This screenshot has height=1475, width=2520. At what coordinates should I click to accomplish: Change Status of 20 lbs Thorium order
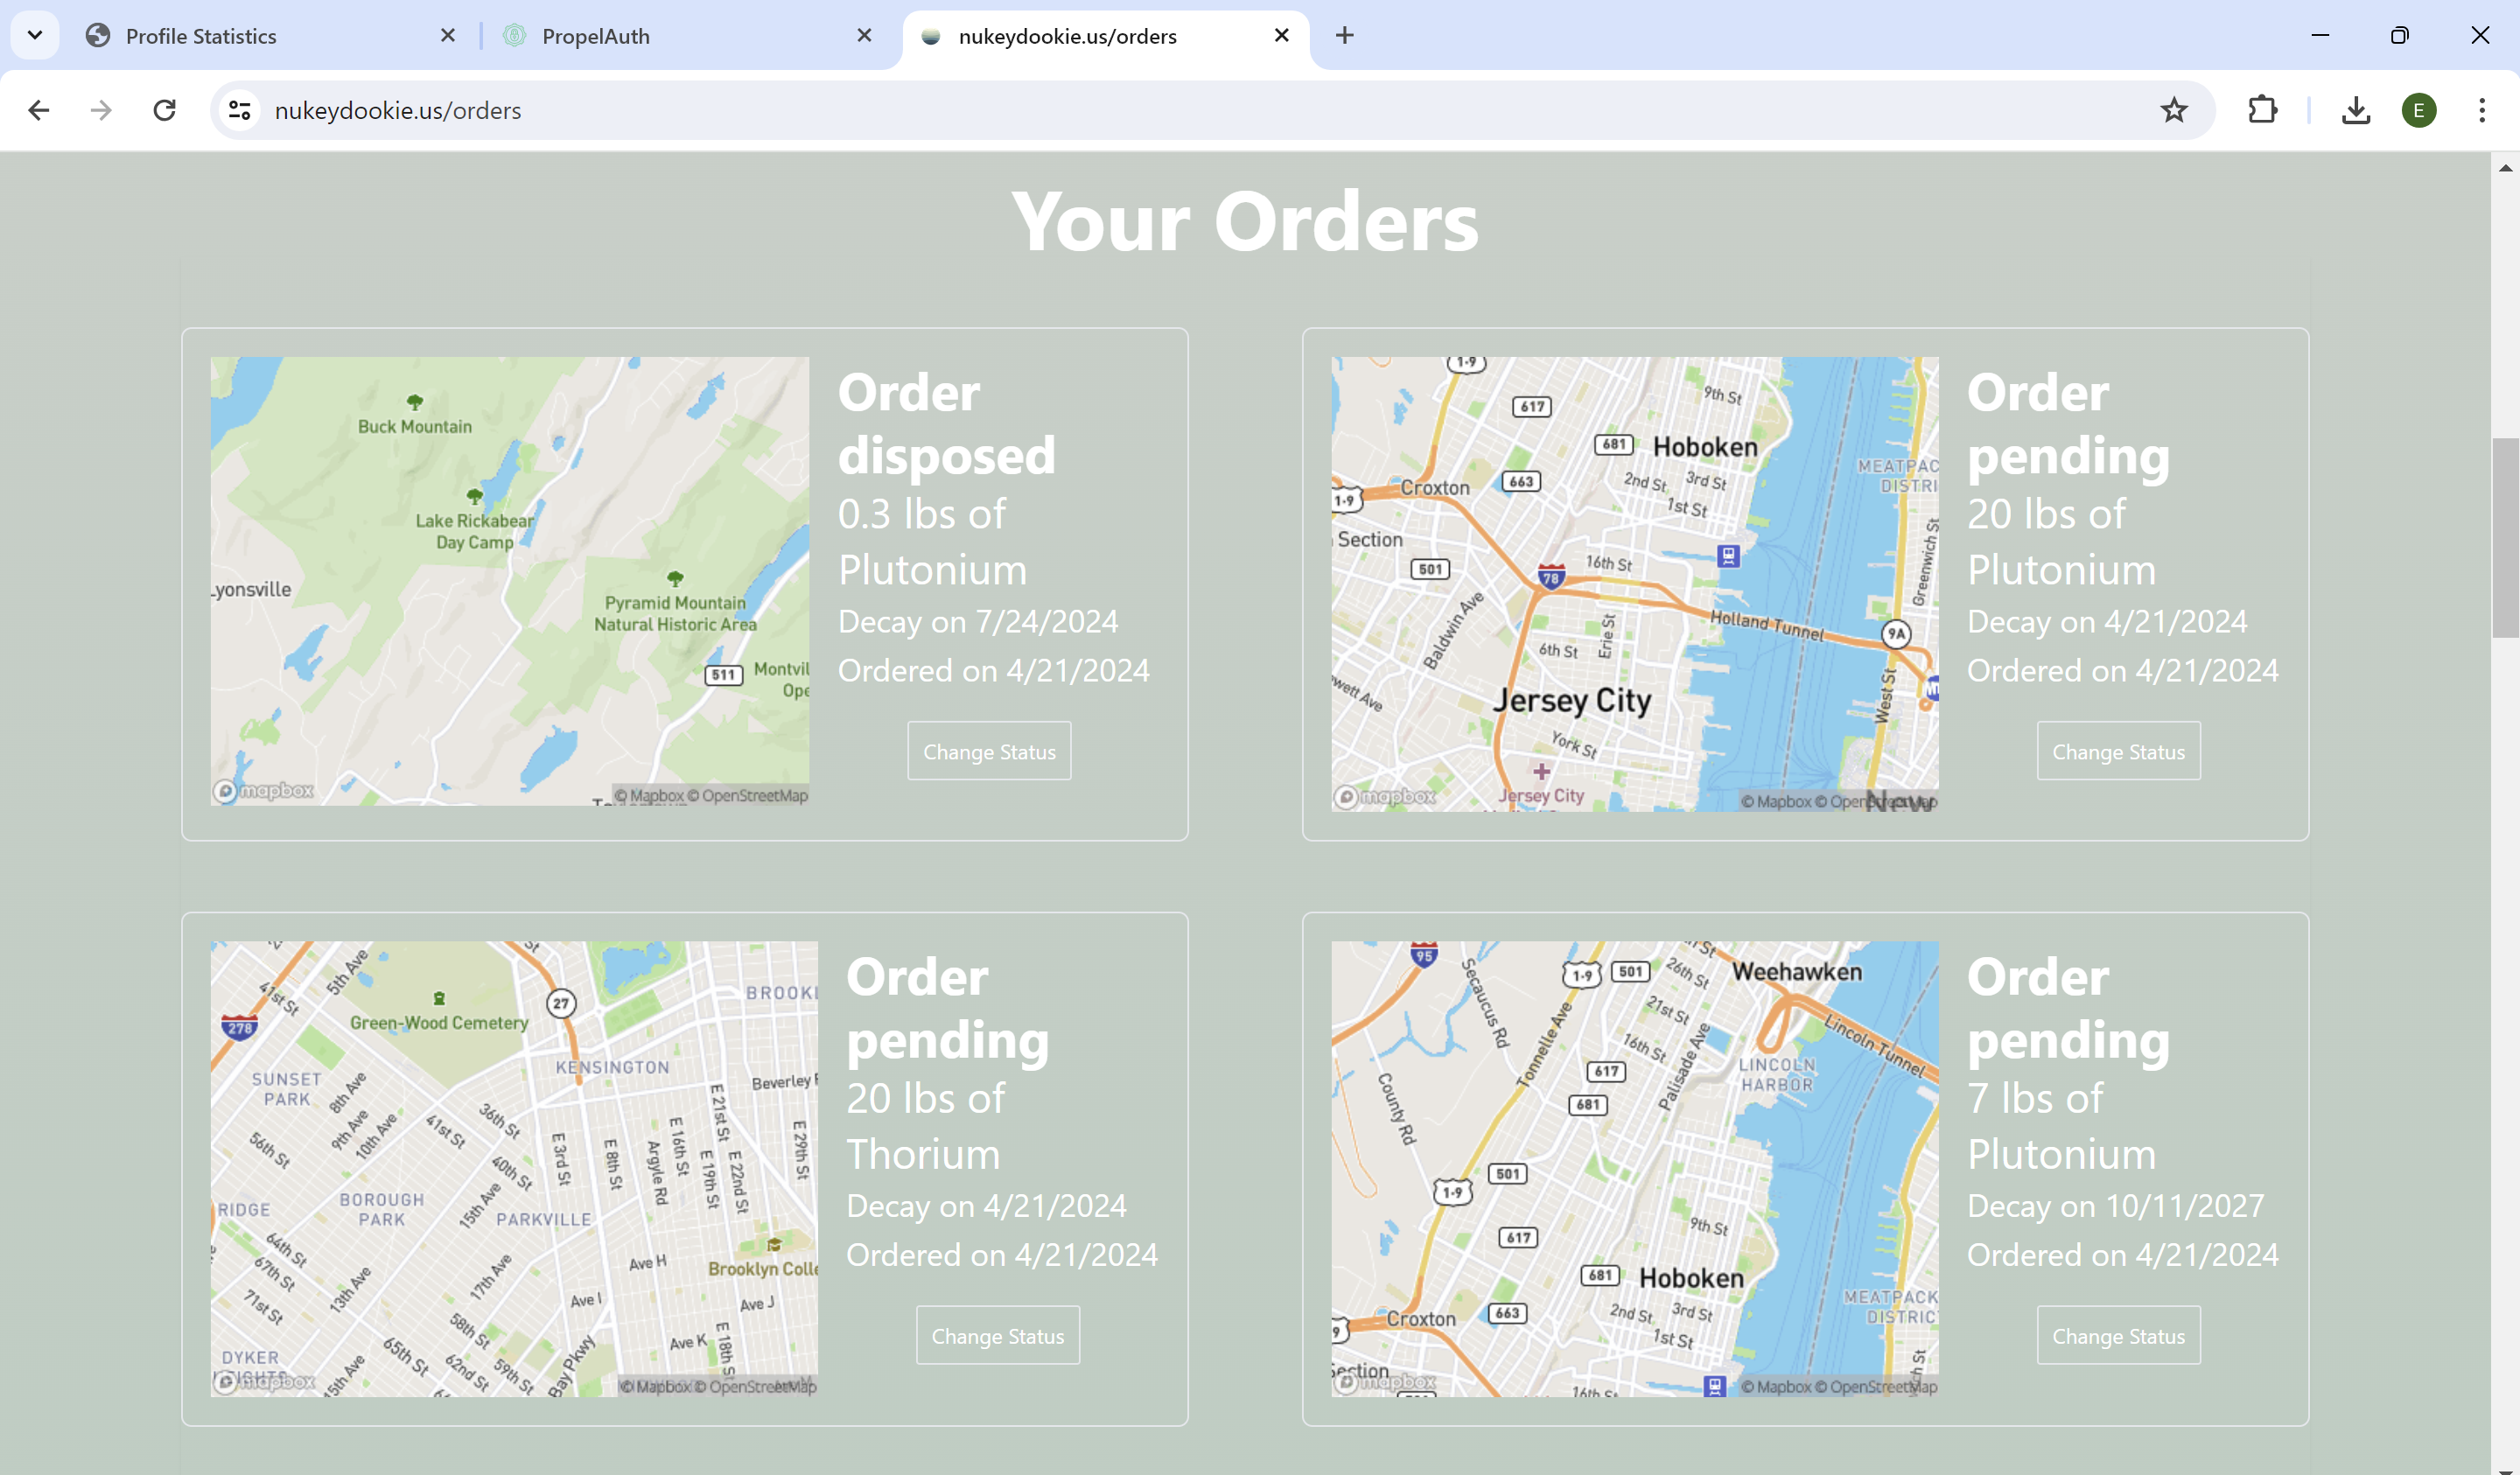[x=997, y=1335]
